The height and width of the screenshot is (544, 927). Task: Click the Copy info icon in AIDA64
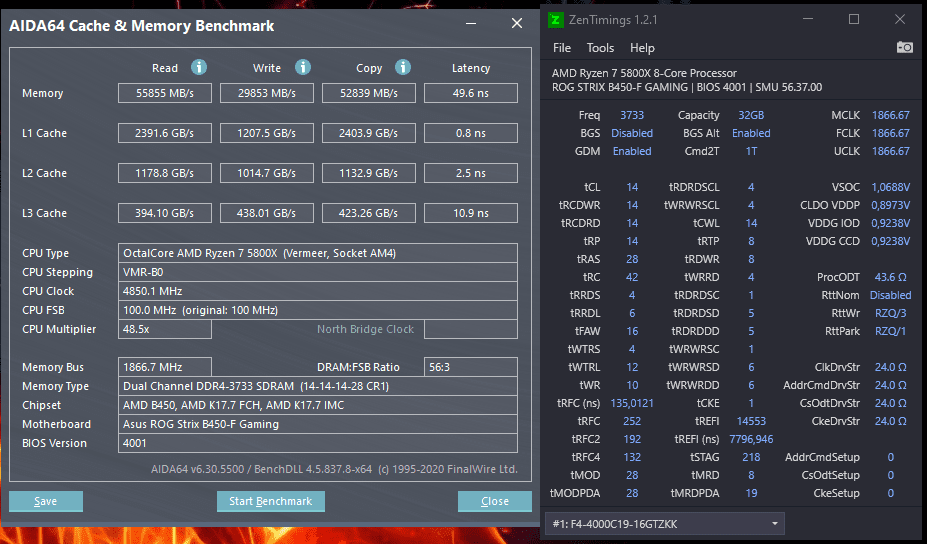point(403,67)
